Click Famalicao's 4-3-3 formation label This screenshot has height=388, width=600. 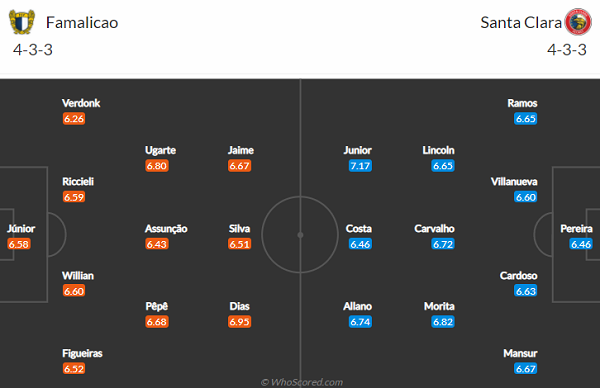click(33, 50)
